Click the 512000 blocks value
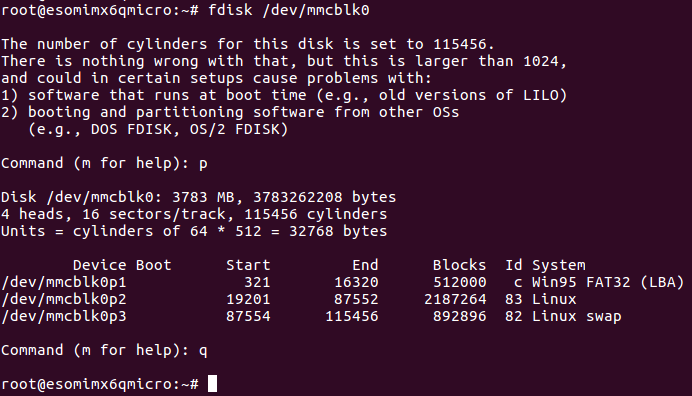The image size is (692, 396). pyautogui.click(x=459, y=282)
